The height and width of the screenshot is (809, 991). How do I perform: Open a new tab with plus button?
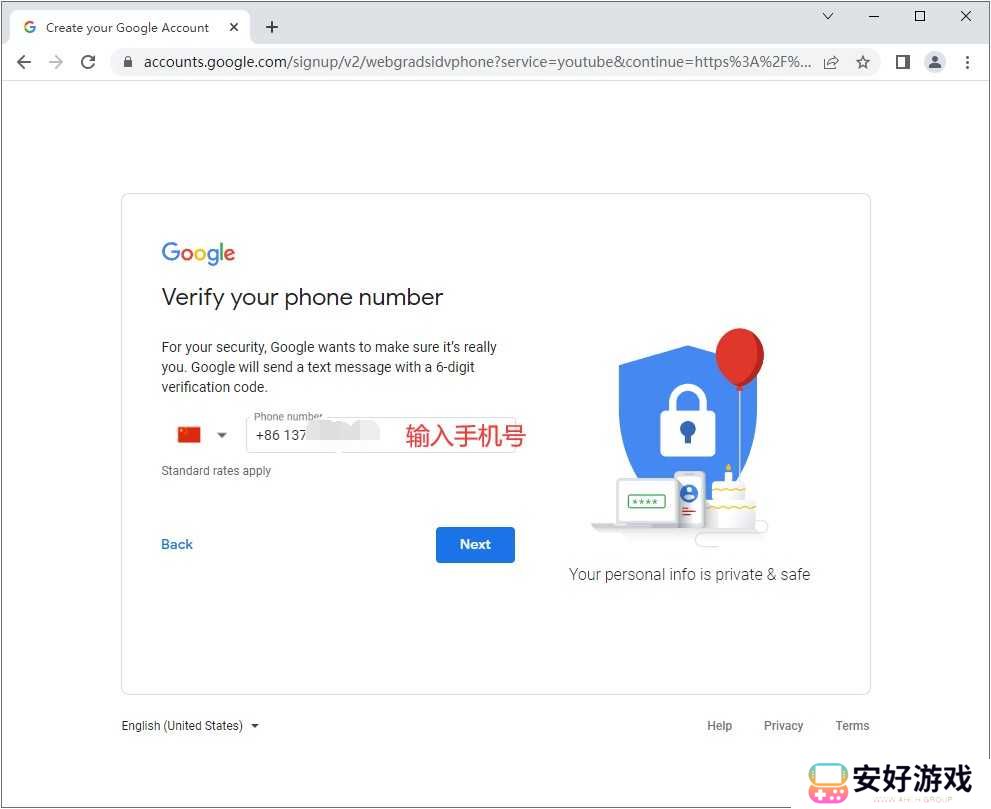(272, 27)
